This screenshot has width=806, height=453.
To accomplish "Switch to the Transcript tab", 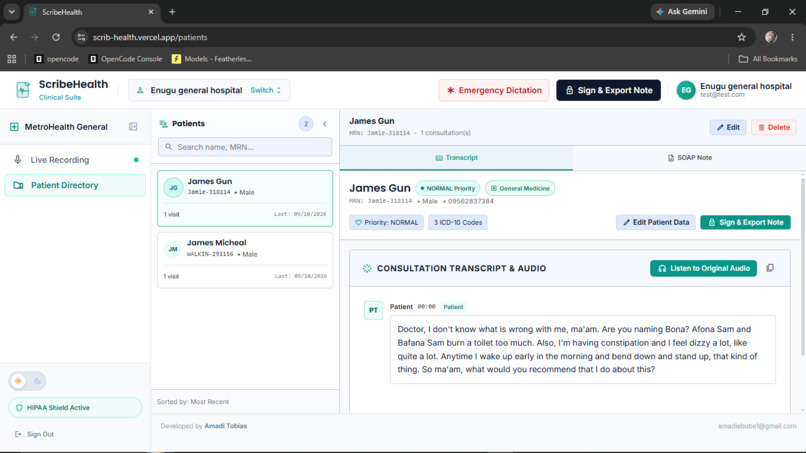I will pyautogui.click(x=456, y=158).
